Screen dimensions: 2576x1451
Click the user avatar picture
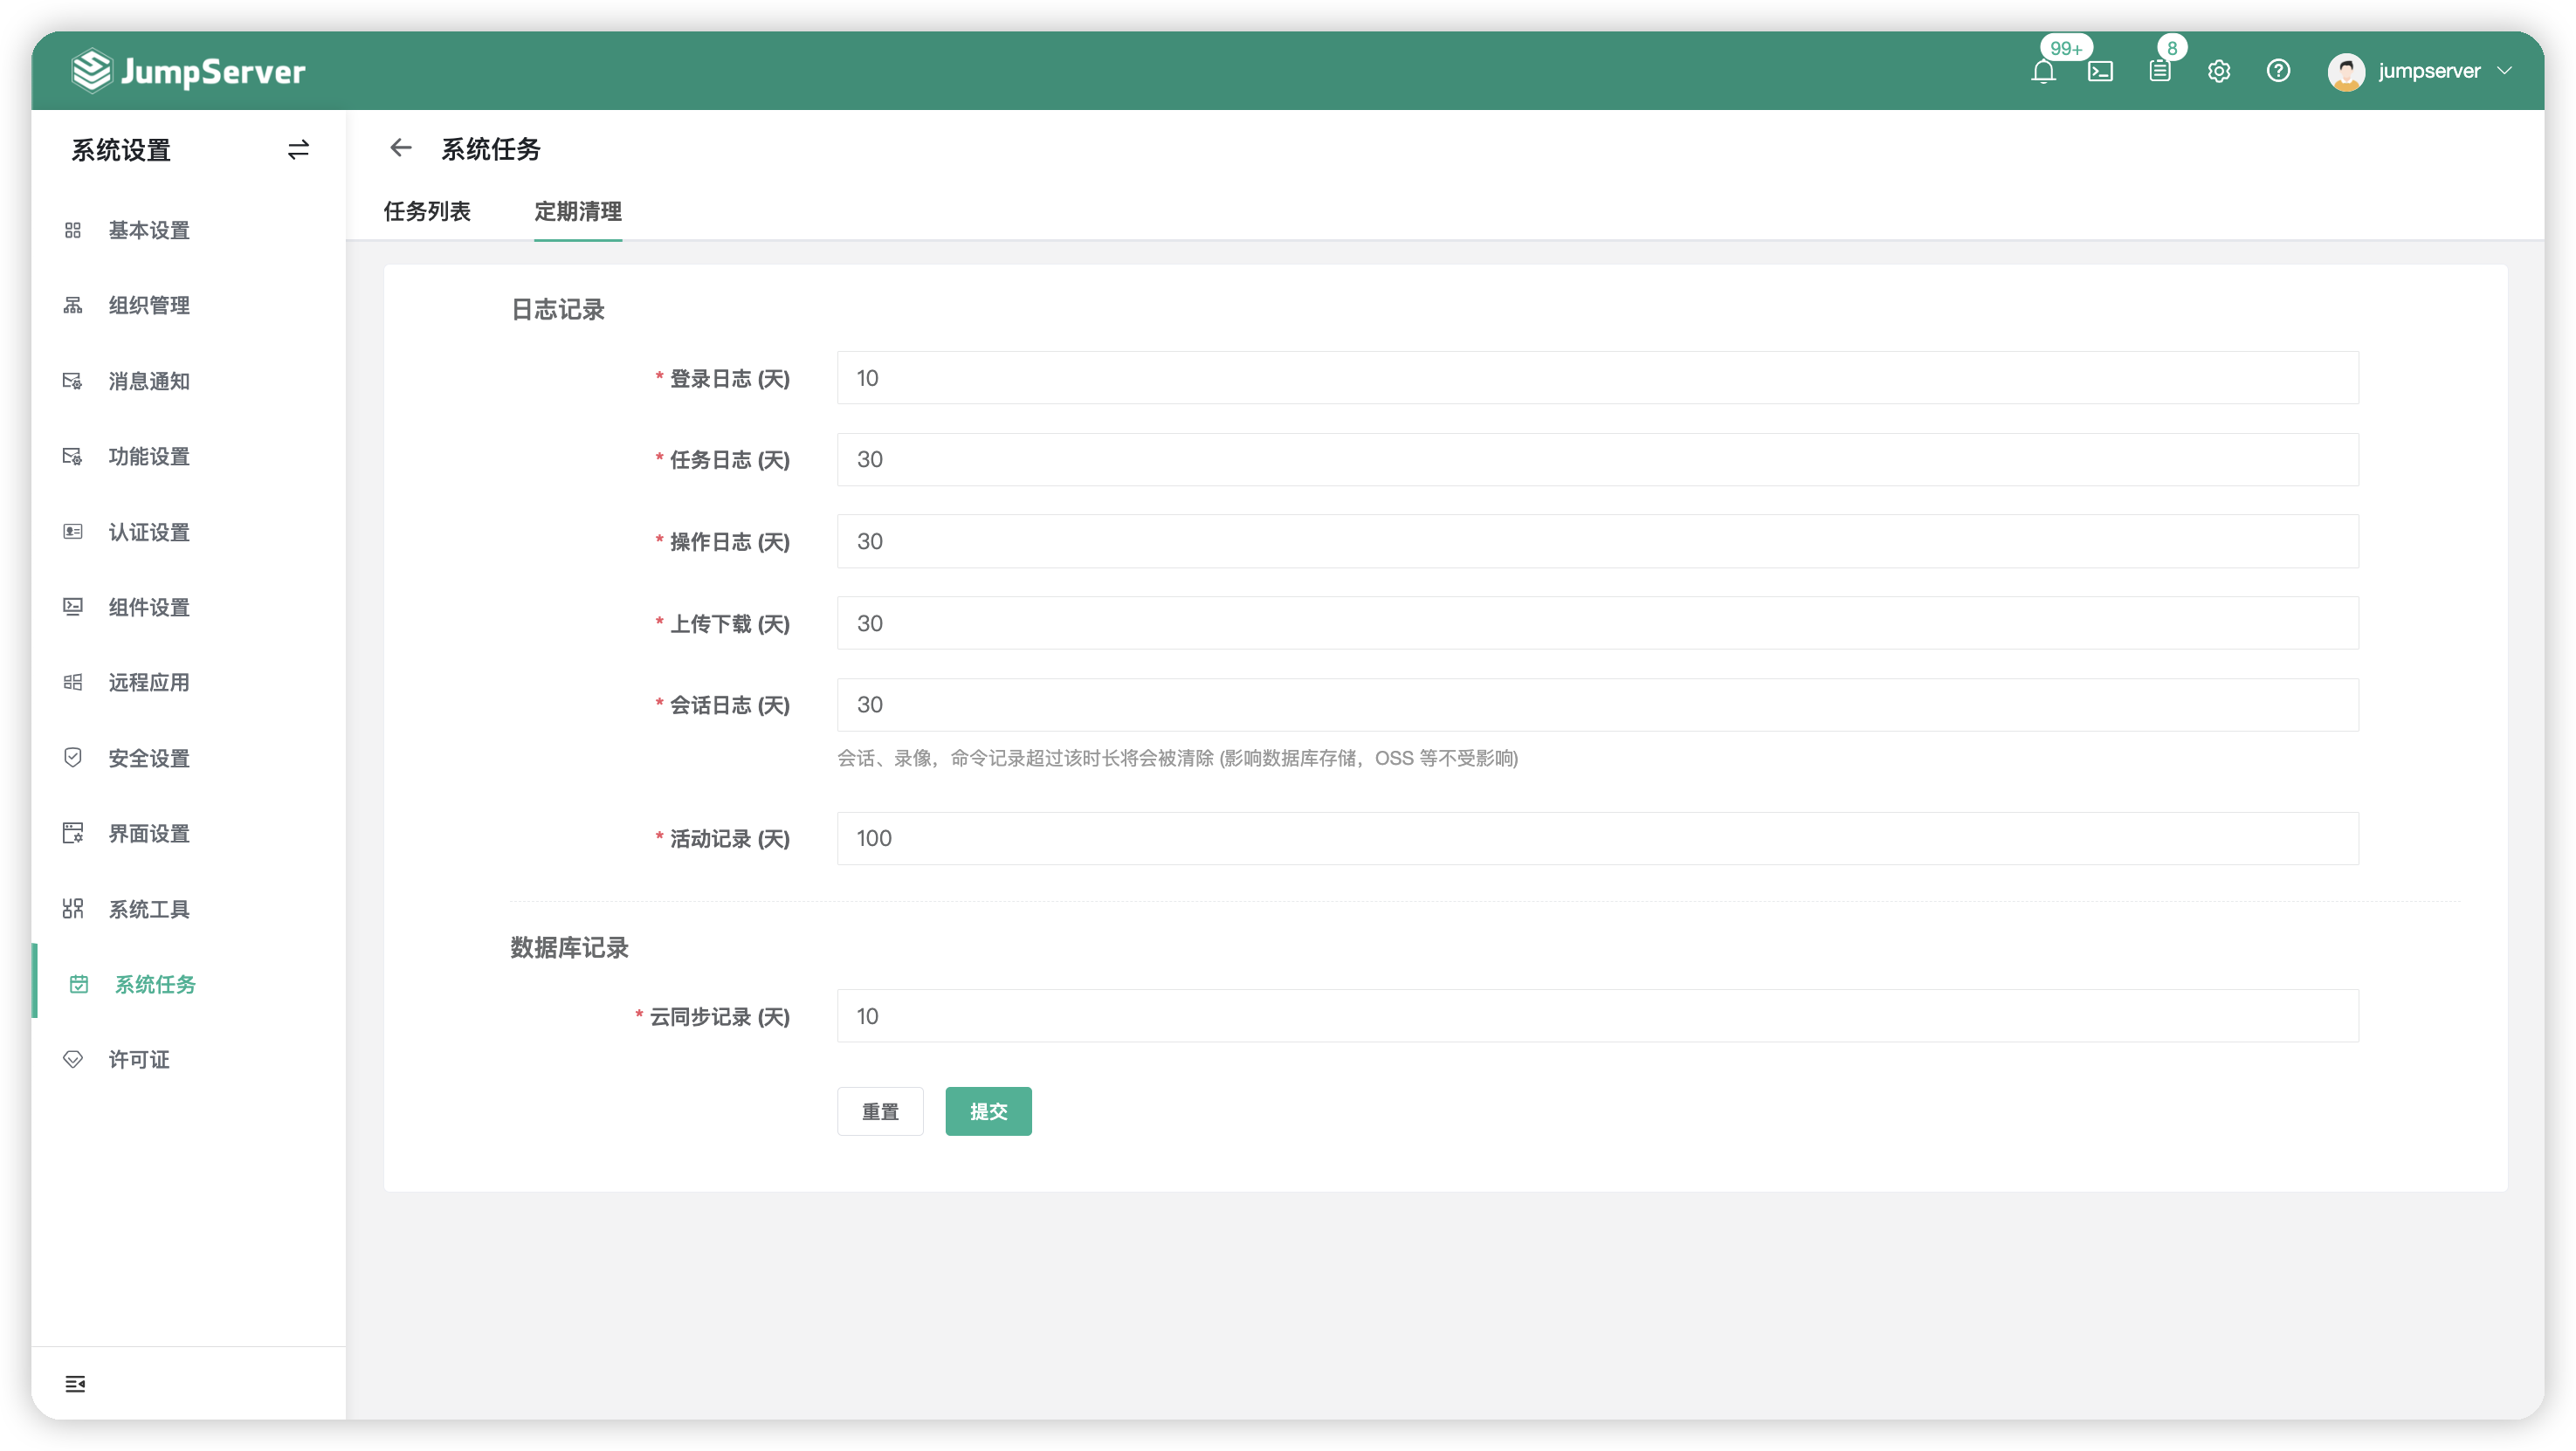2346,71
